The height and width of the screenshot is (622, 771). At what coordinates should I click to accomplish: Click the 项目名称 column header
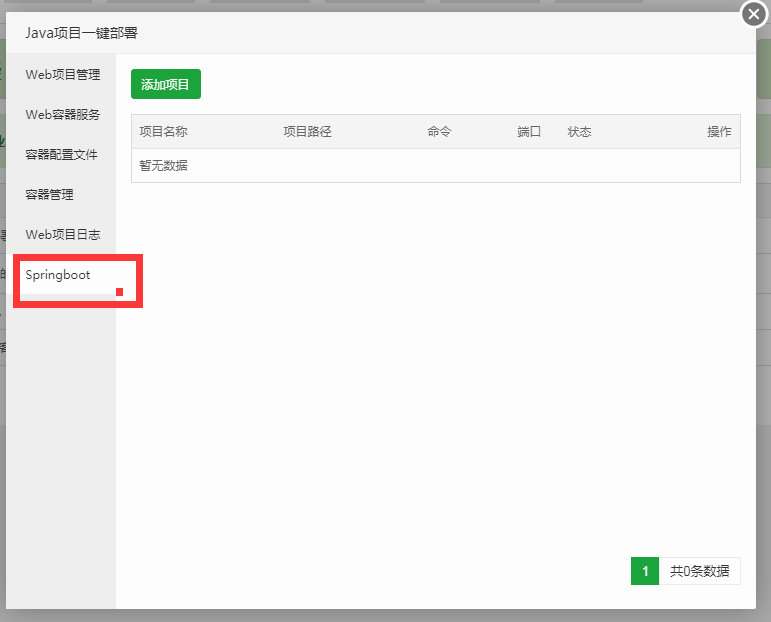[x=163, y=131]
